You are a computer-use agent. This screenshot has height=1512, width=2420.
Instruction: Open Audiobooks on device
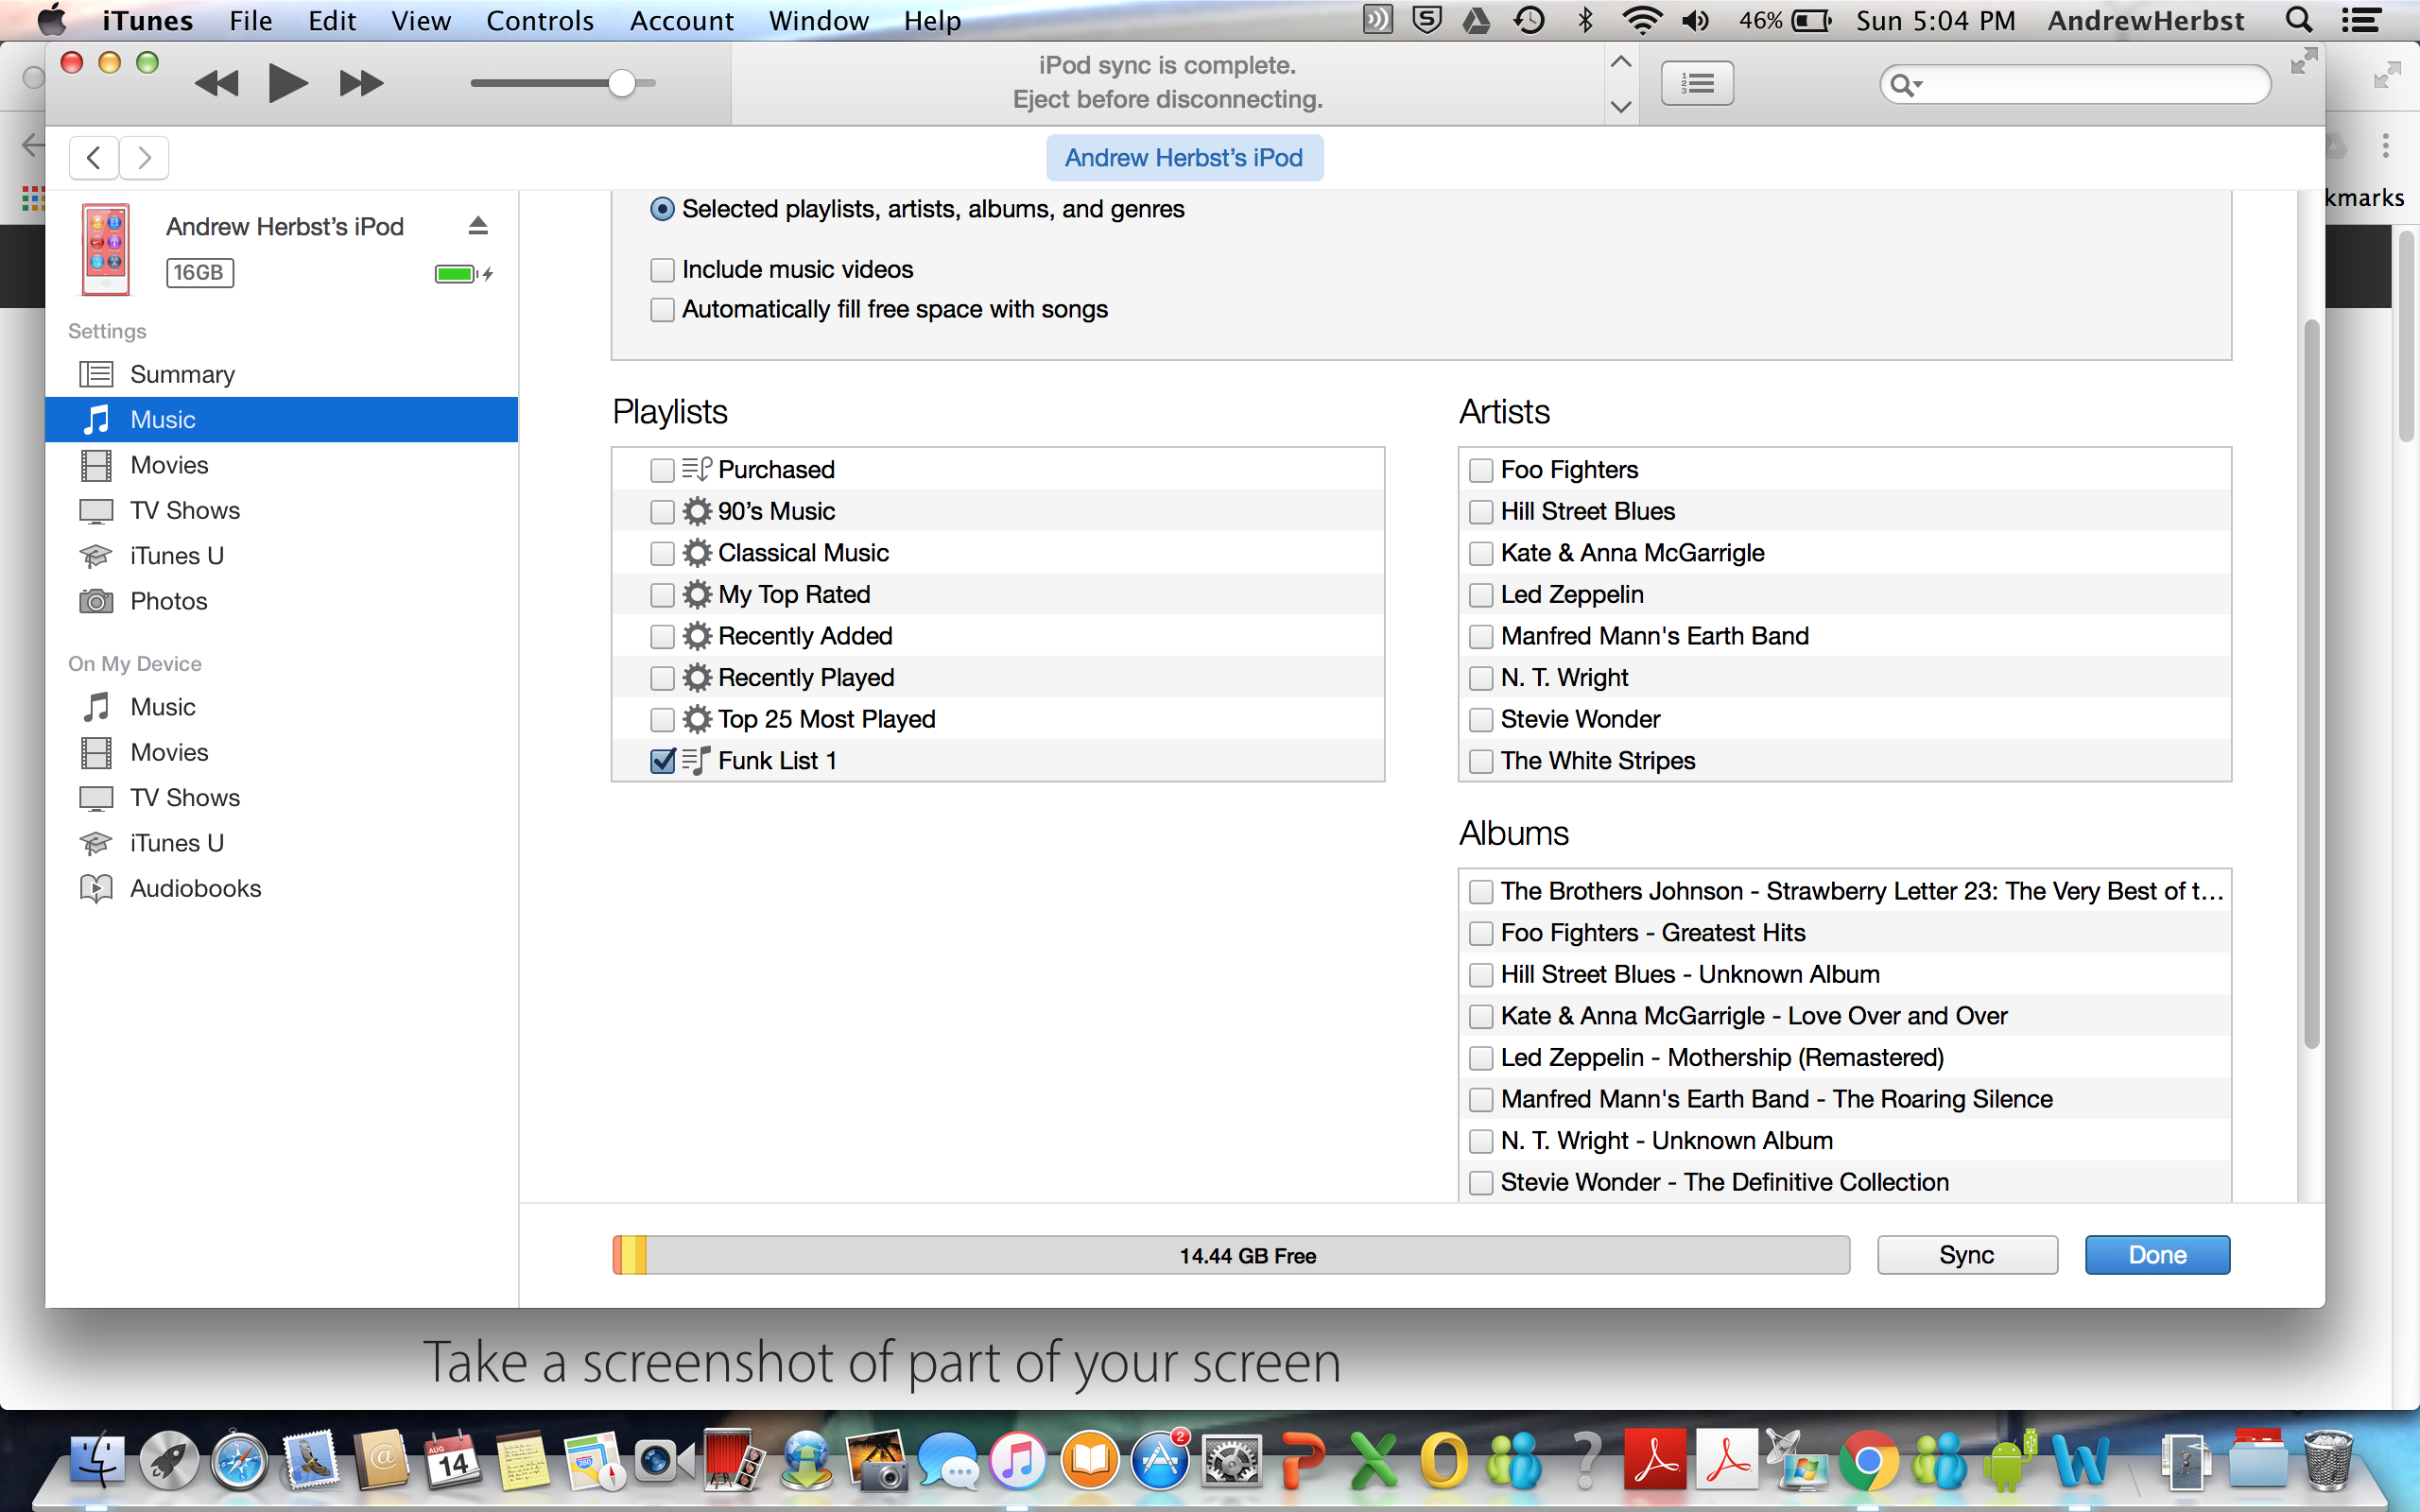[x=282, y=888]
